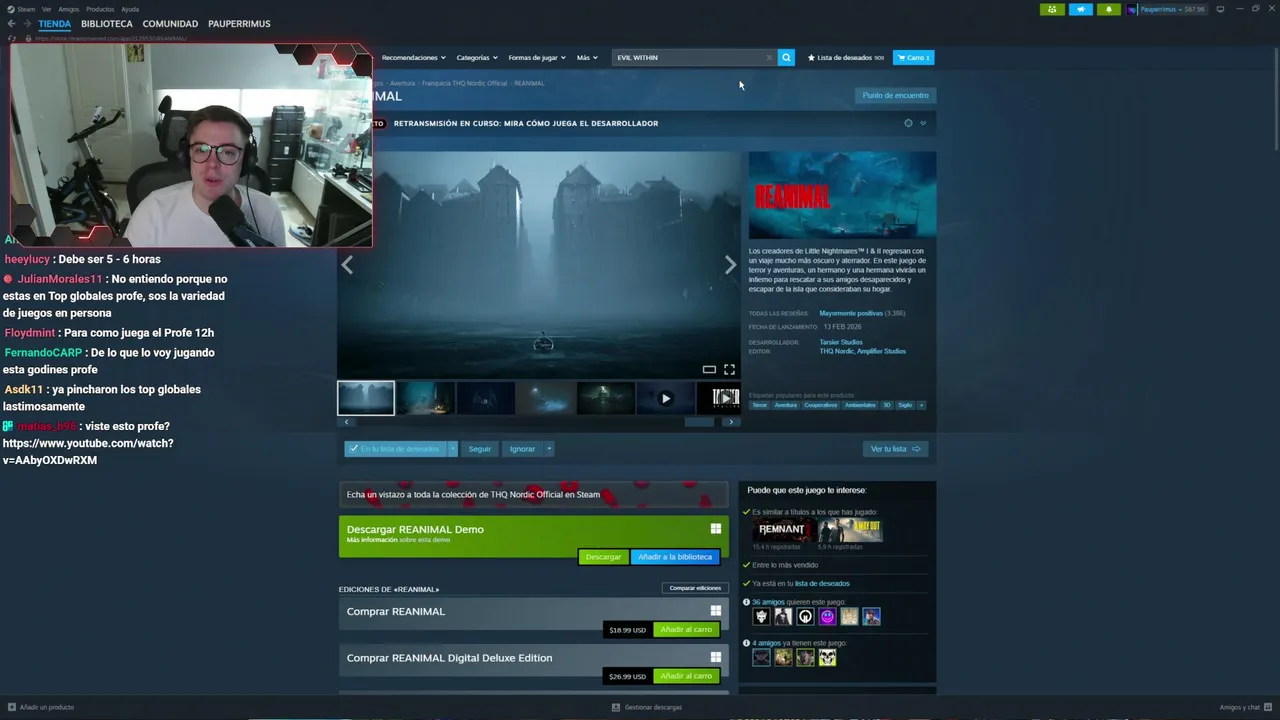The image size is (1280, 720).
Task: Open the Steam menu
Action: coord(27,9)
